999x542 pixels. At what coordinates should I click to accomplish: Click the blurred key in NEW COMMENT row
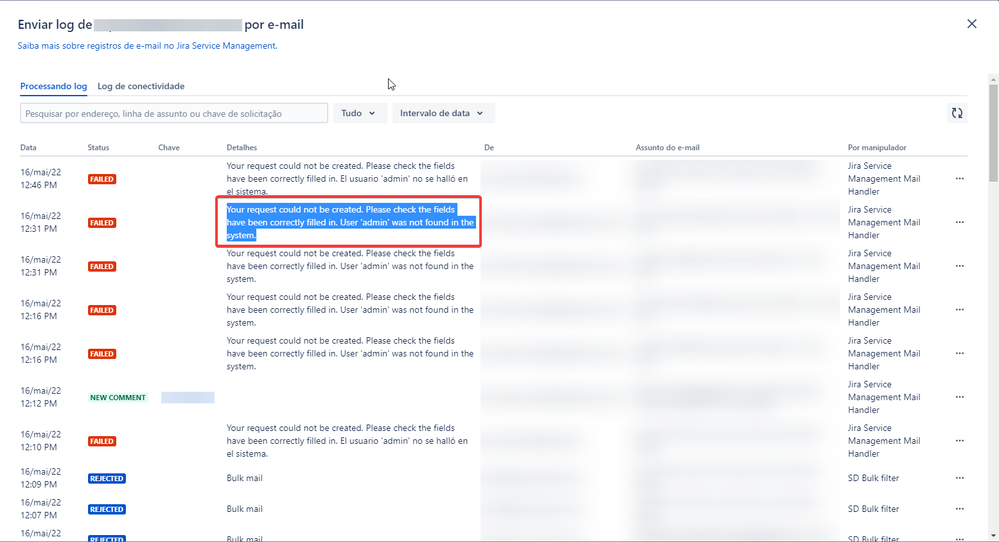pyautogui.click(x=187, y=397)
